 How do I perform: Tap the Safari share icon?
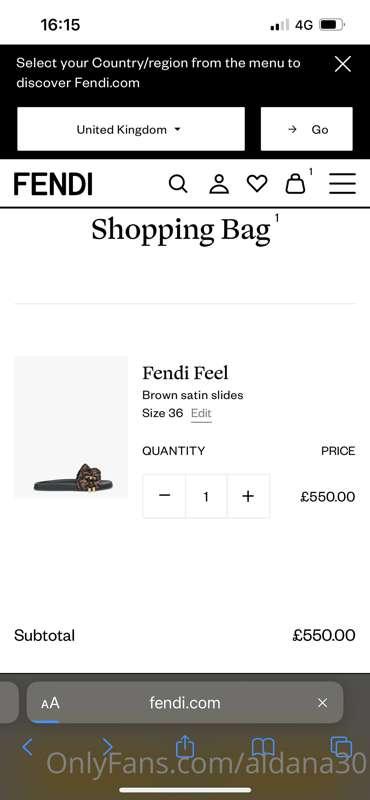(185, 747)
